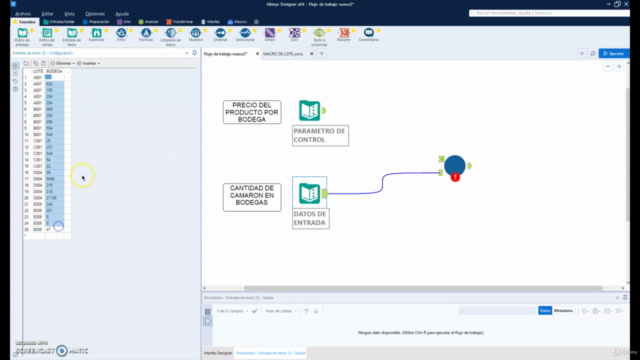Open the 0 de 0 Campos dropdown

click(x=232, y=311)
